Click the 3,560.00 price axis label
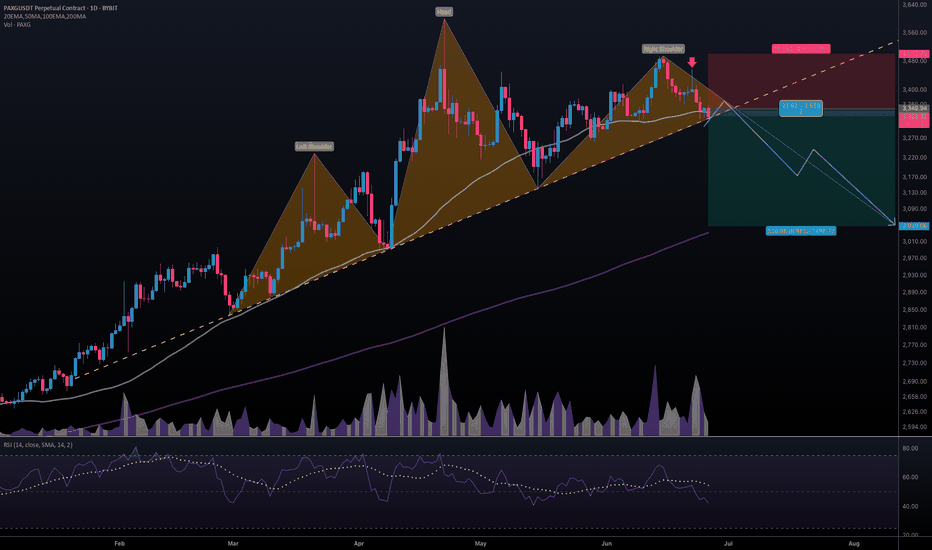 pyautogui.click(x=914, y=33)
